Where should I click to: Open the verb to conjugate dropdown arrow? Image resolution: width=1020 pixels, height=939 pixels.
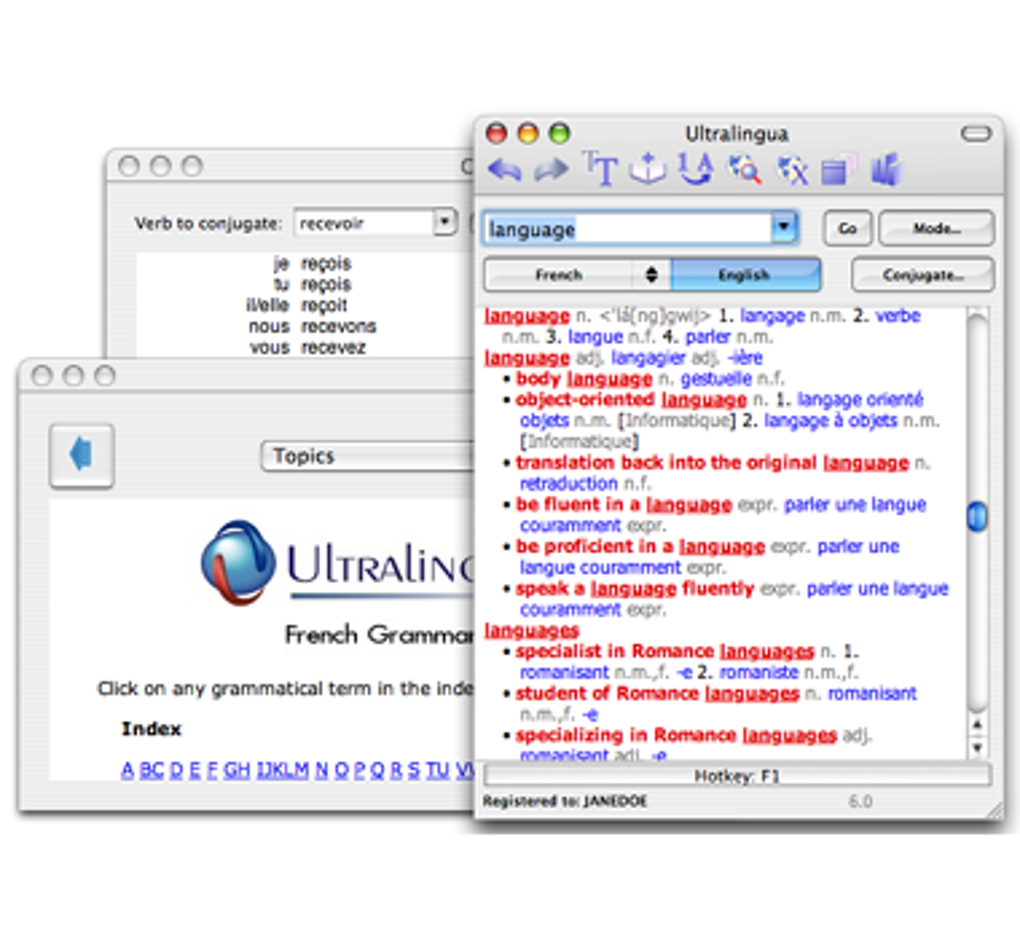click(445, 222)
